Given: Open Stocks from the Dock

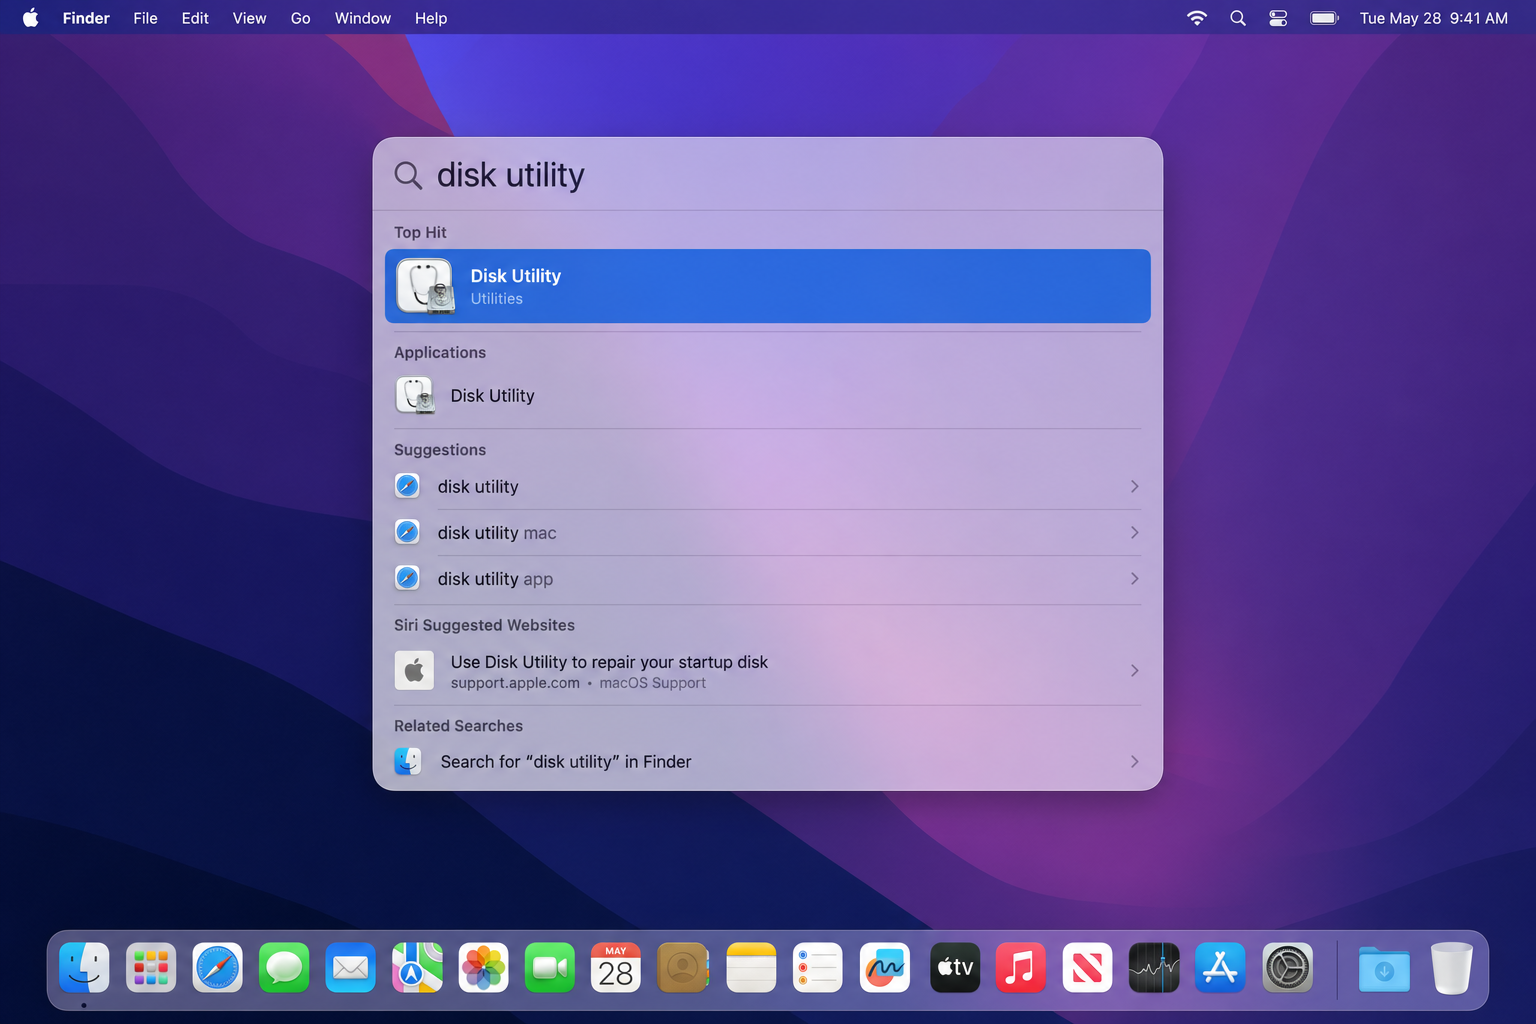Looking at the screenshot, I should tap(1154, 968).
